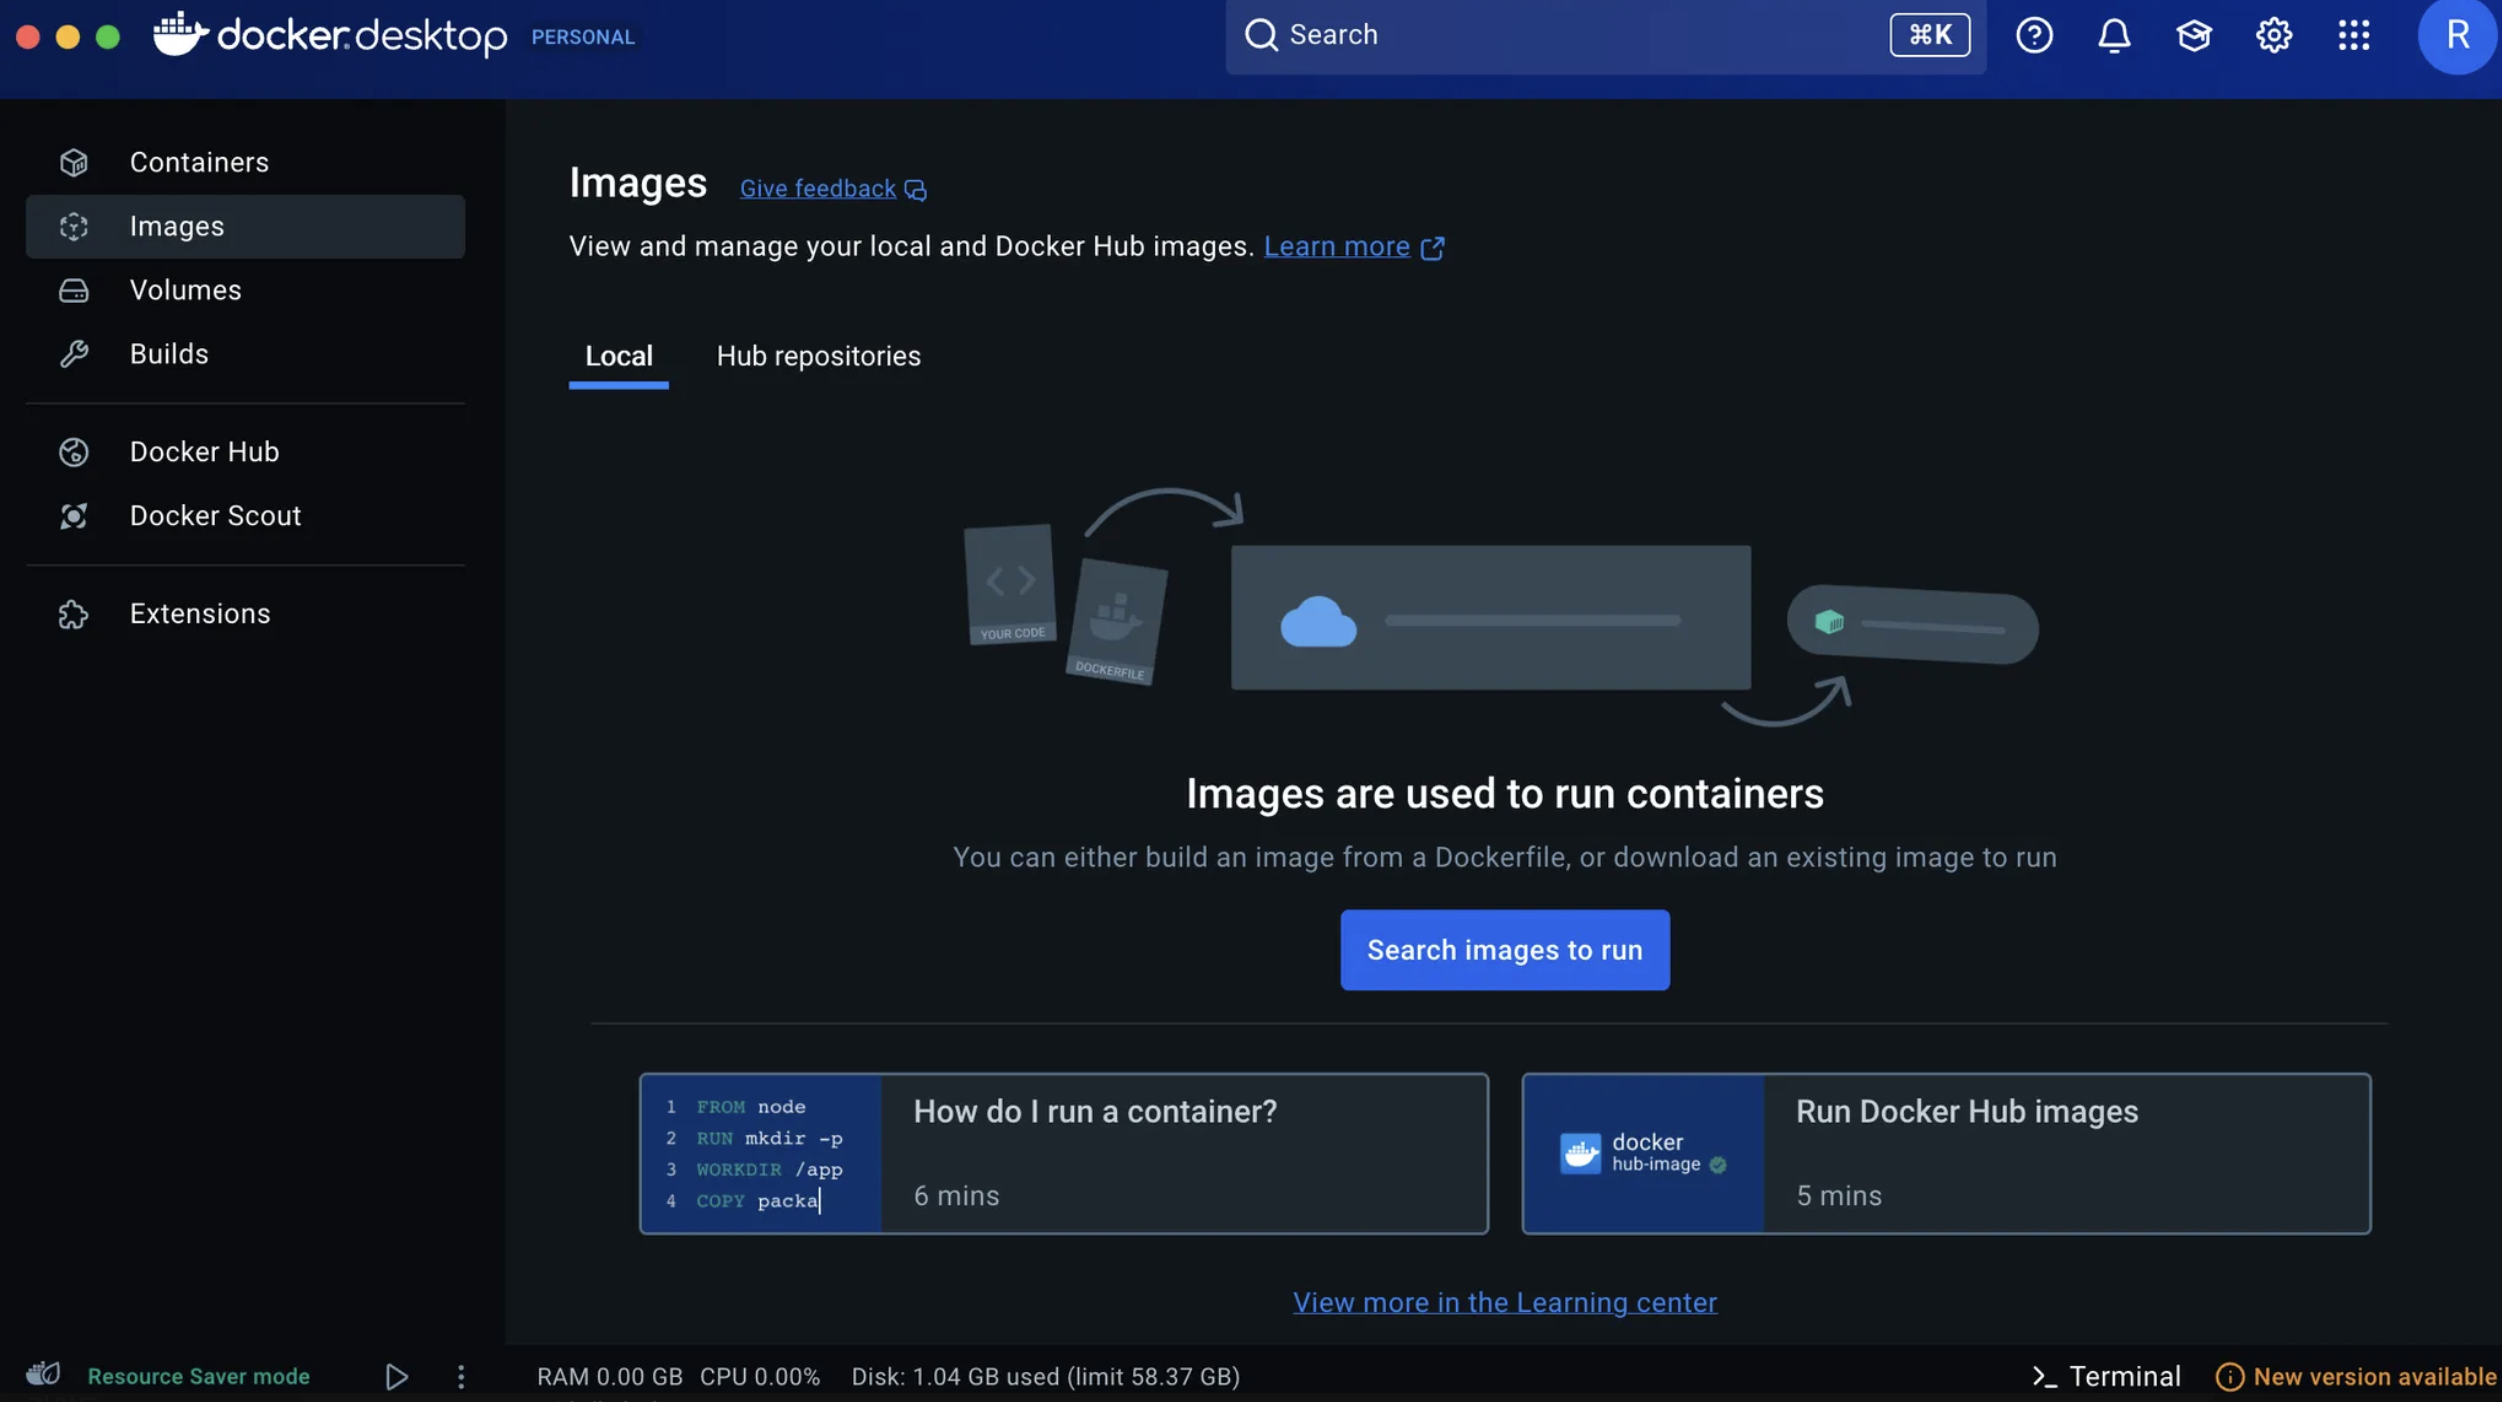Switch to the Local tab
Viewport: 2502px width, 1402px height.
coord(618,356)
